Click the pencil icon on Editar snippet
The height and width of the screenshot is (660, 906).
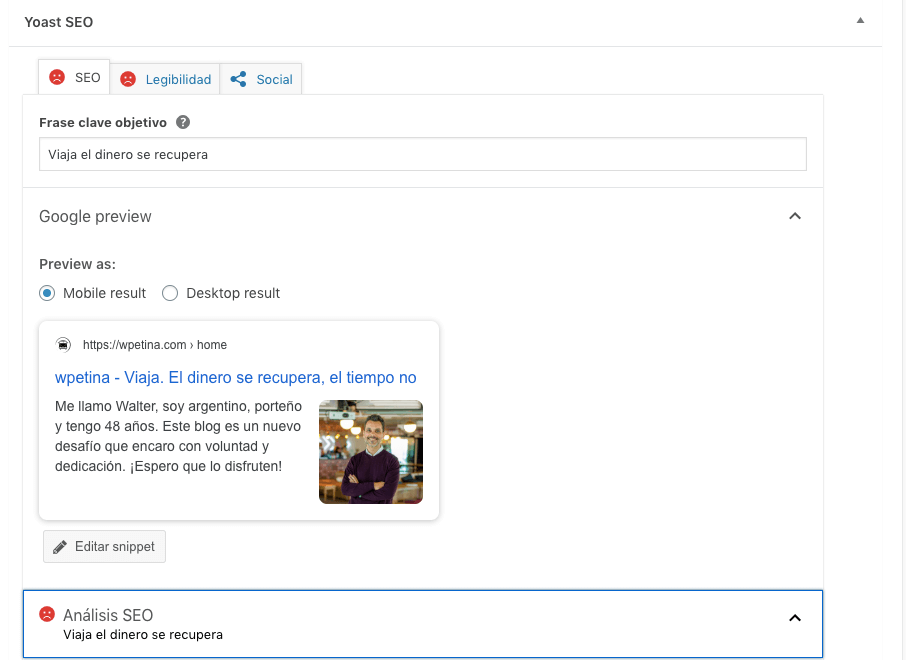click(60, 547)
